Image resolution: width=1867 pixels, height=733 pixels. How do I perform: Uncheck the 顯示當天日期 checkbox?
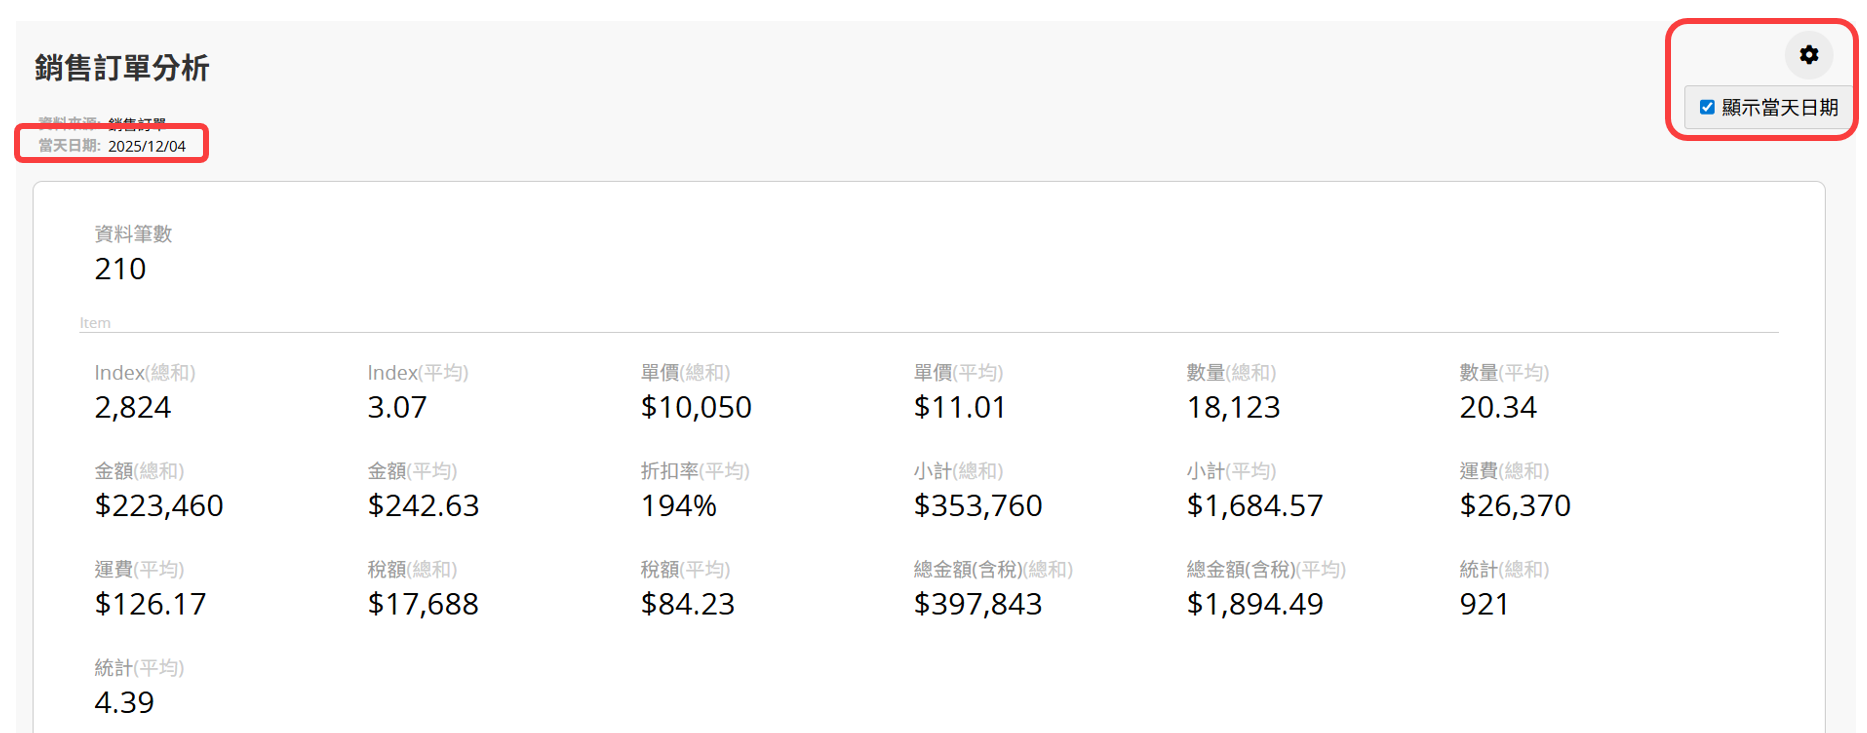click(x=1707, y=107)
